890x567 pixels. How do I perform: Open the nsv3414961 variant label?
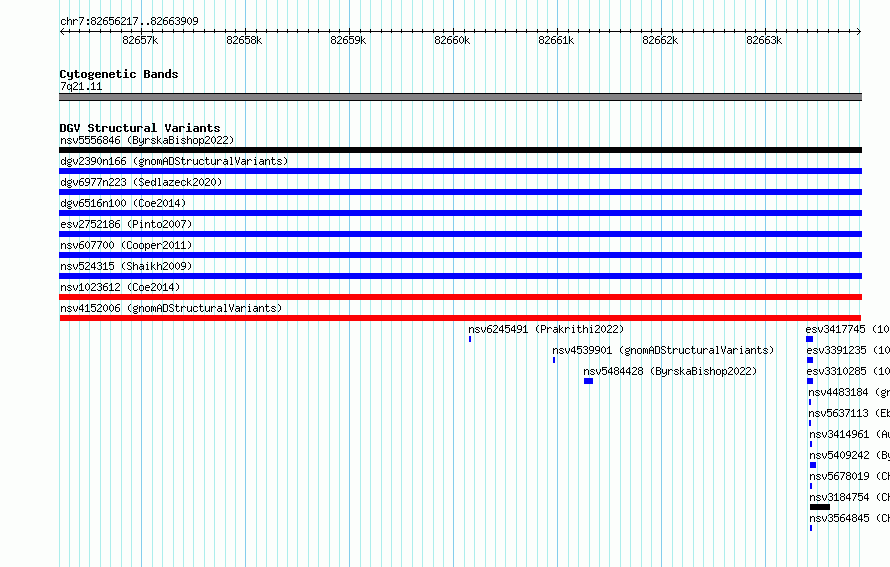point(850,434)
